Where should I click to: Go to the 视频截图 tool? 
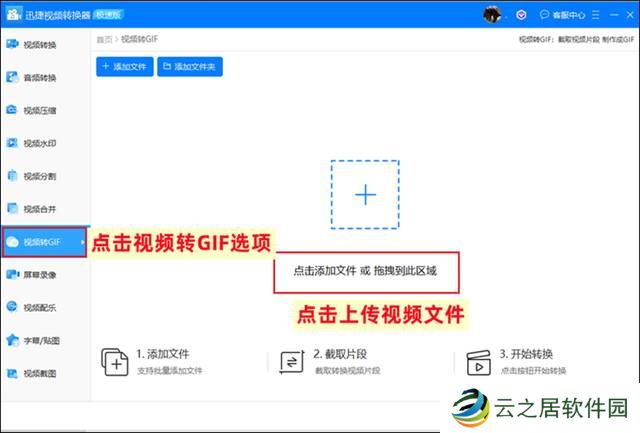point(40,374)
